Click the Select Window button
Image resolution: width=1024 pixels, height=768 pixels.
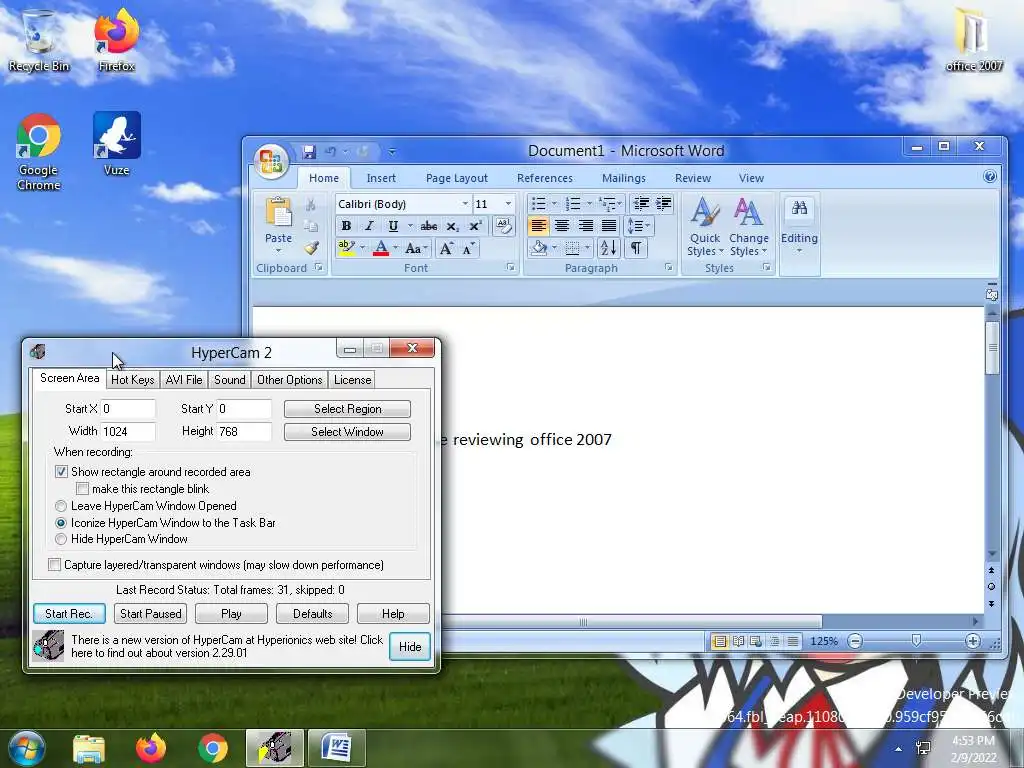(347, 432)
